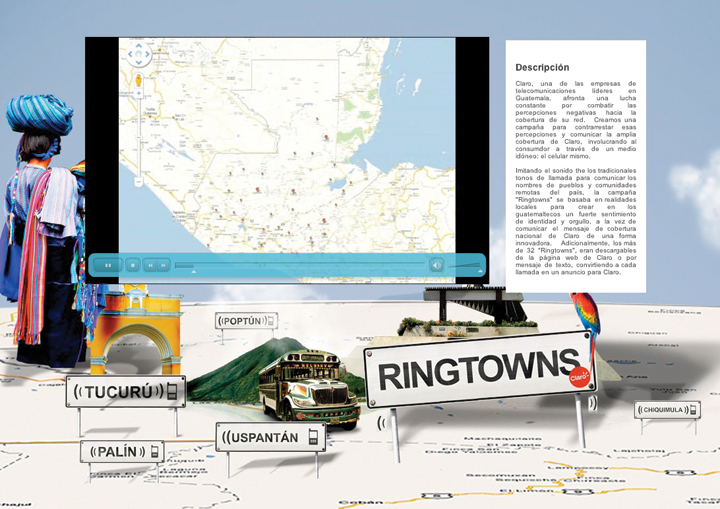Screen dimensions: 720x509
Task: Pan the map right with the arrow
Action: tap(147, 54)
